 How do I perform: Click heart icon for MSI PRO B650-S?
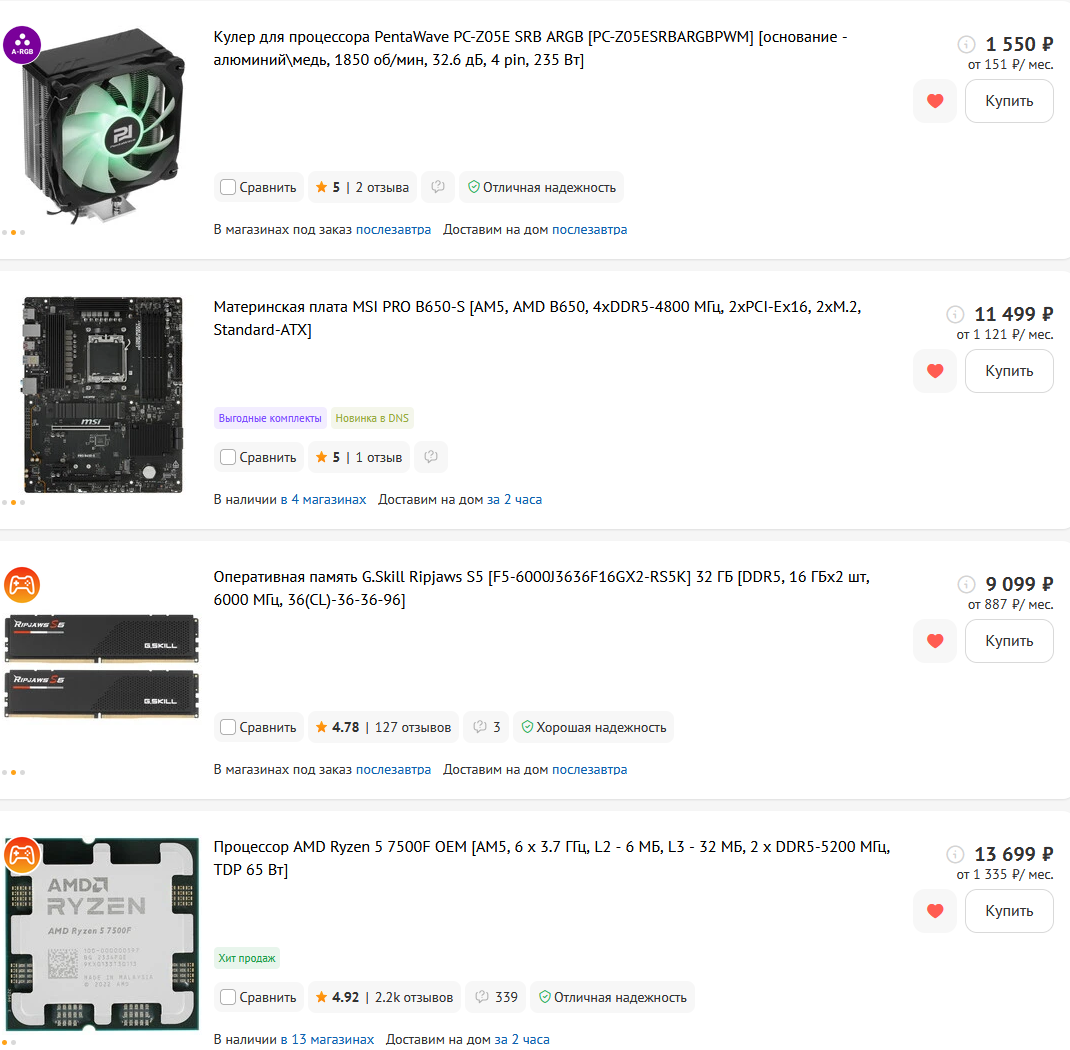coord(935,371)
